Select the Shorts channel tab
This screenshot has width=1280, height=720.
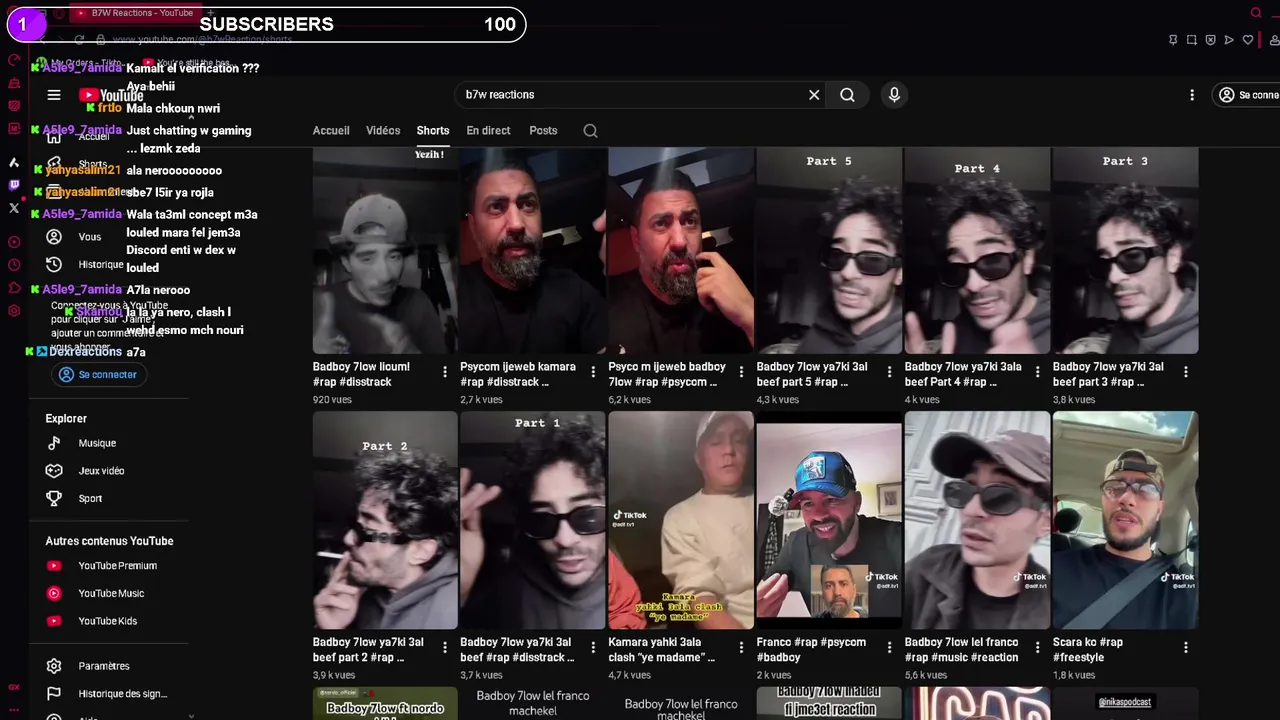coord(433,131)
